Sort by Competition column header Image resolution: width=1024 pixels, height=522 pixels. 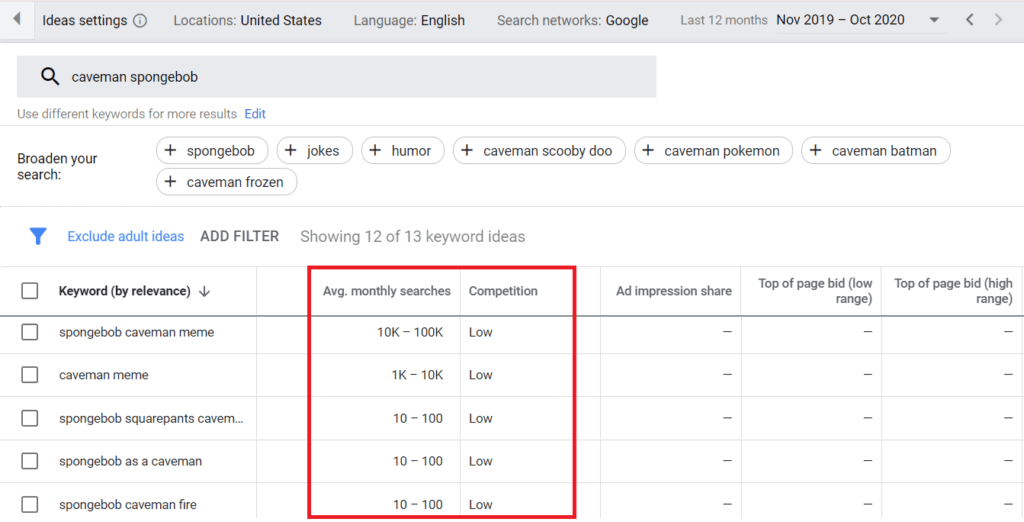tap(503, 291)
